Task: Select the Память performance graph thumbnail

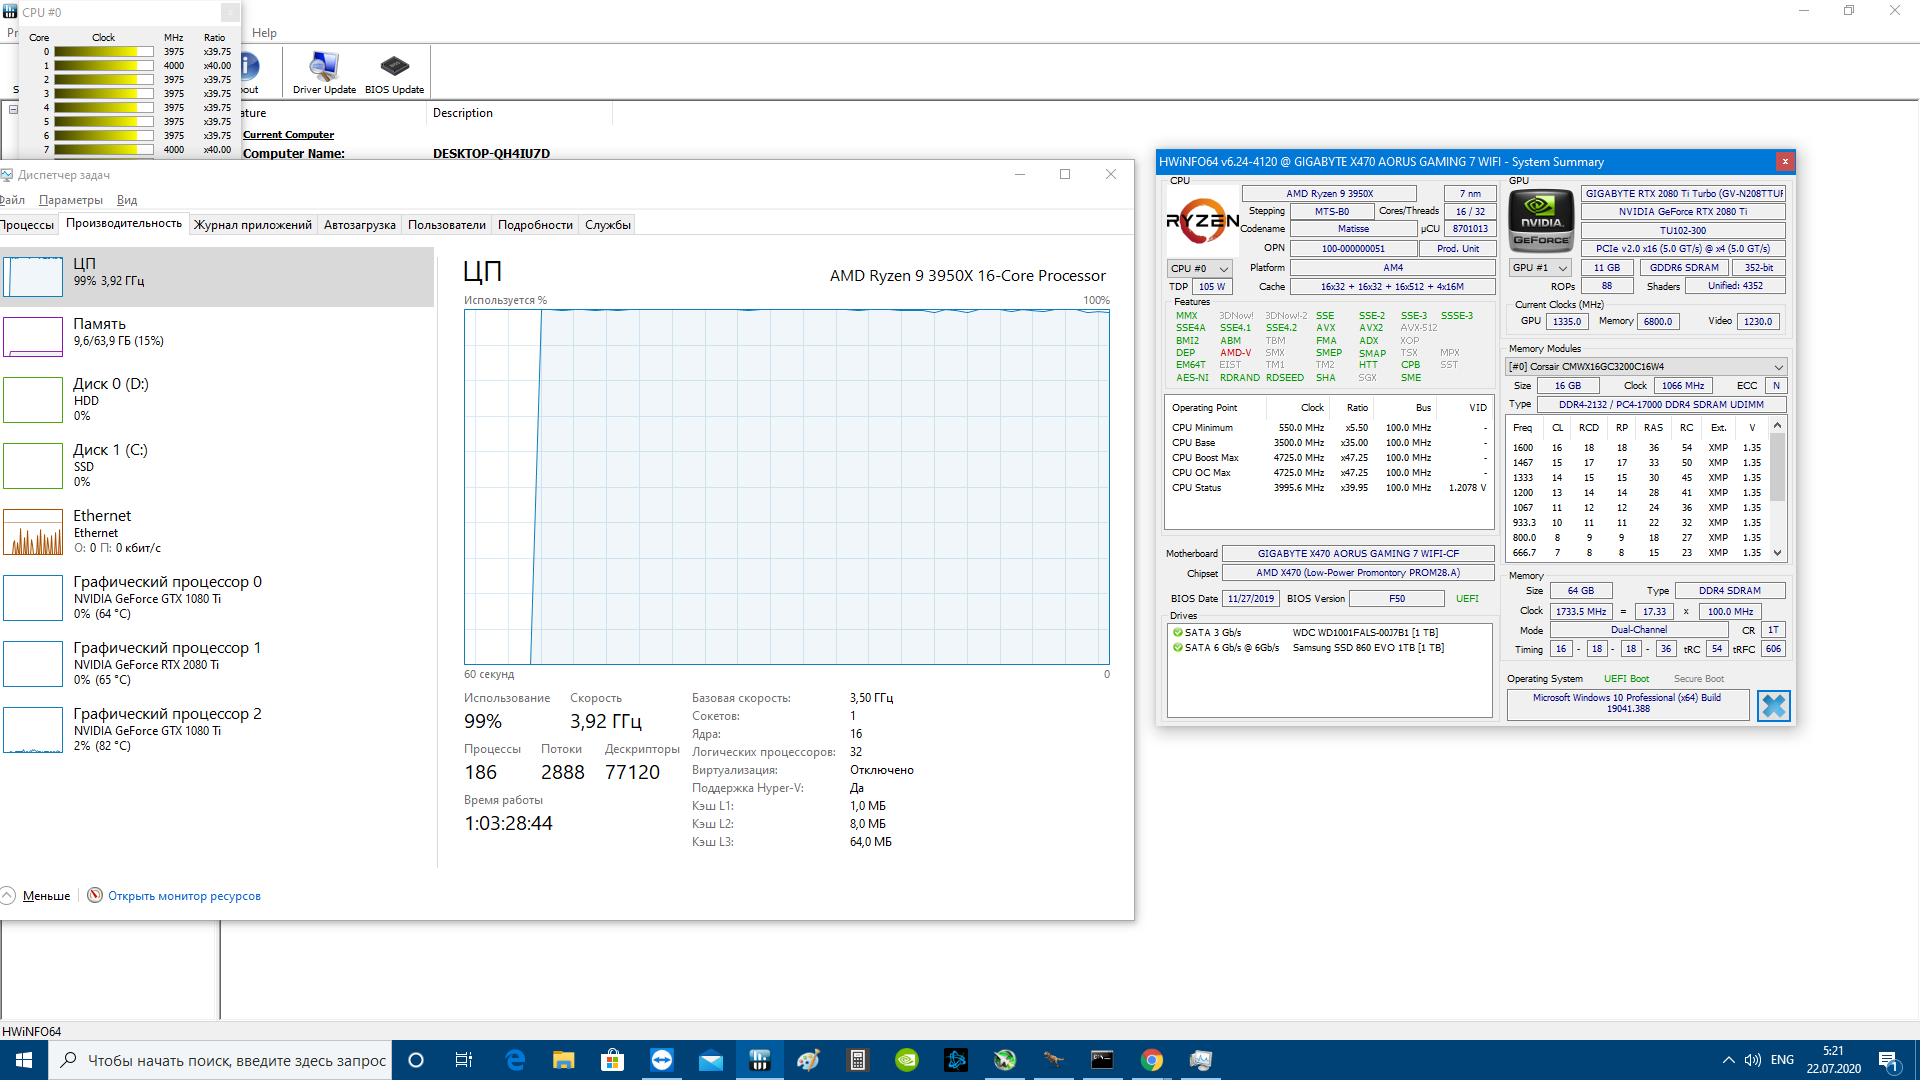Action: 33,336
